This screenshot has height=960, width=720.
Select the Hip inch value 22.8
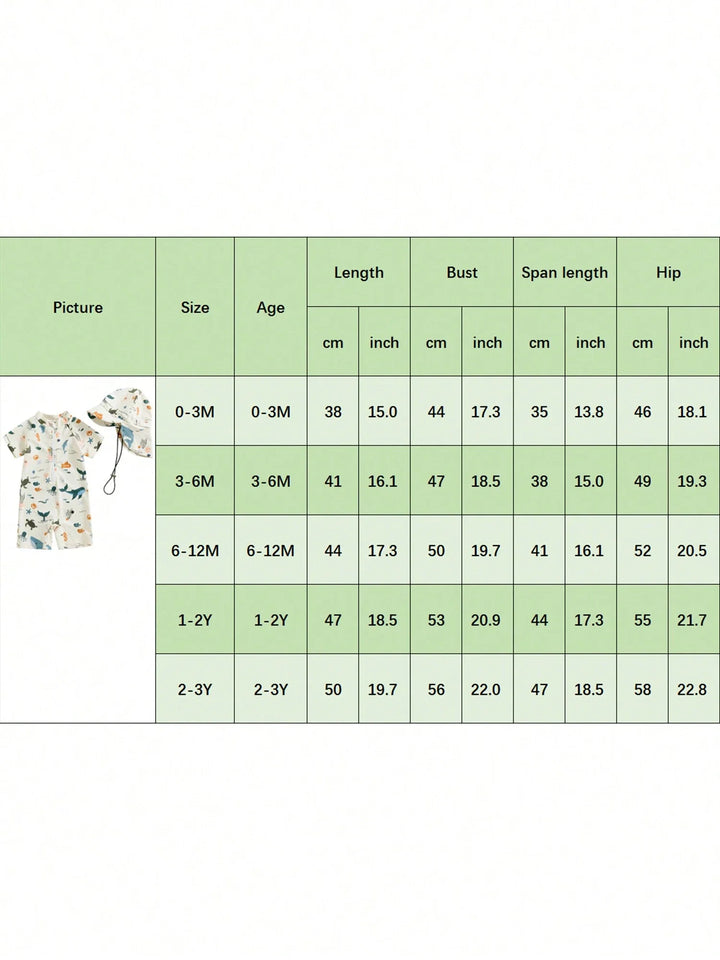coord(694,689)
